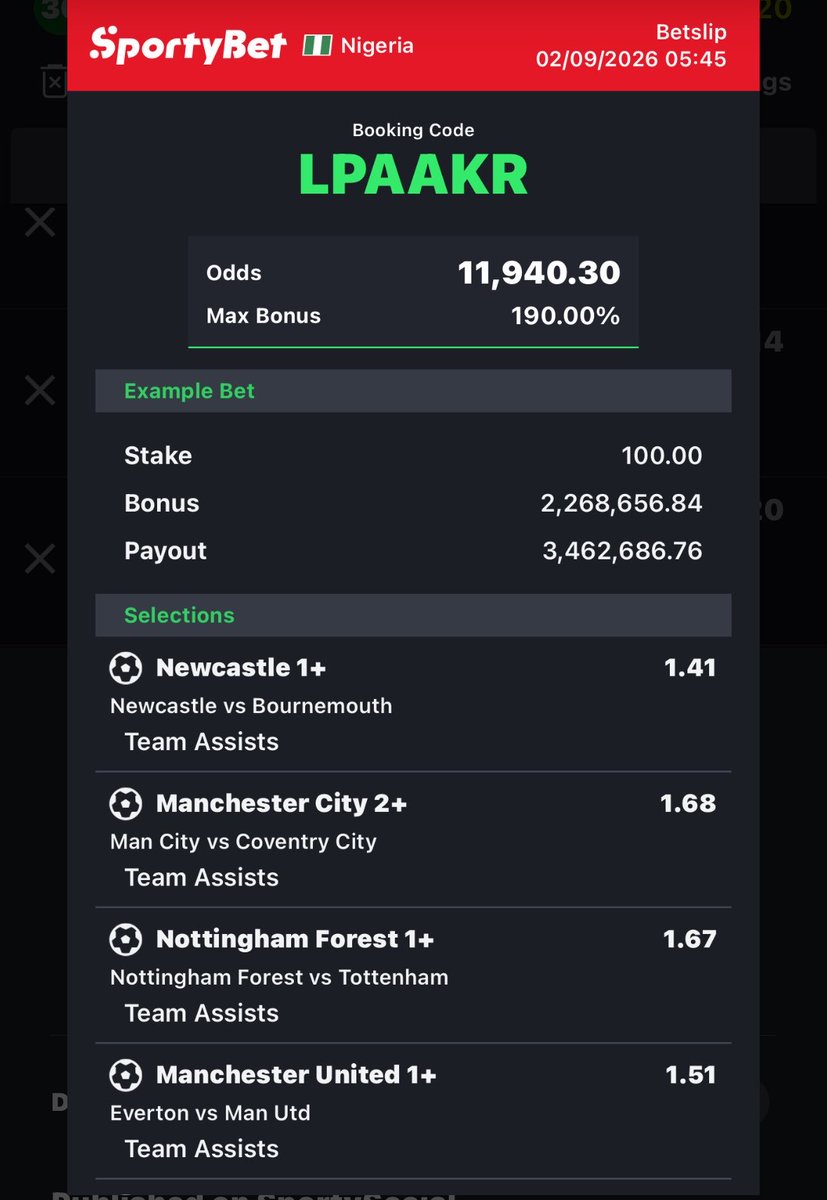Tap the Newcastle 1+ football icon
The height and width of the screenshot is (1200, 827).
click(x=125, y=667)
